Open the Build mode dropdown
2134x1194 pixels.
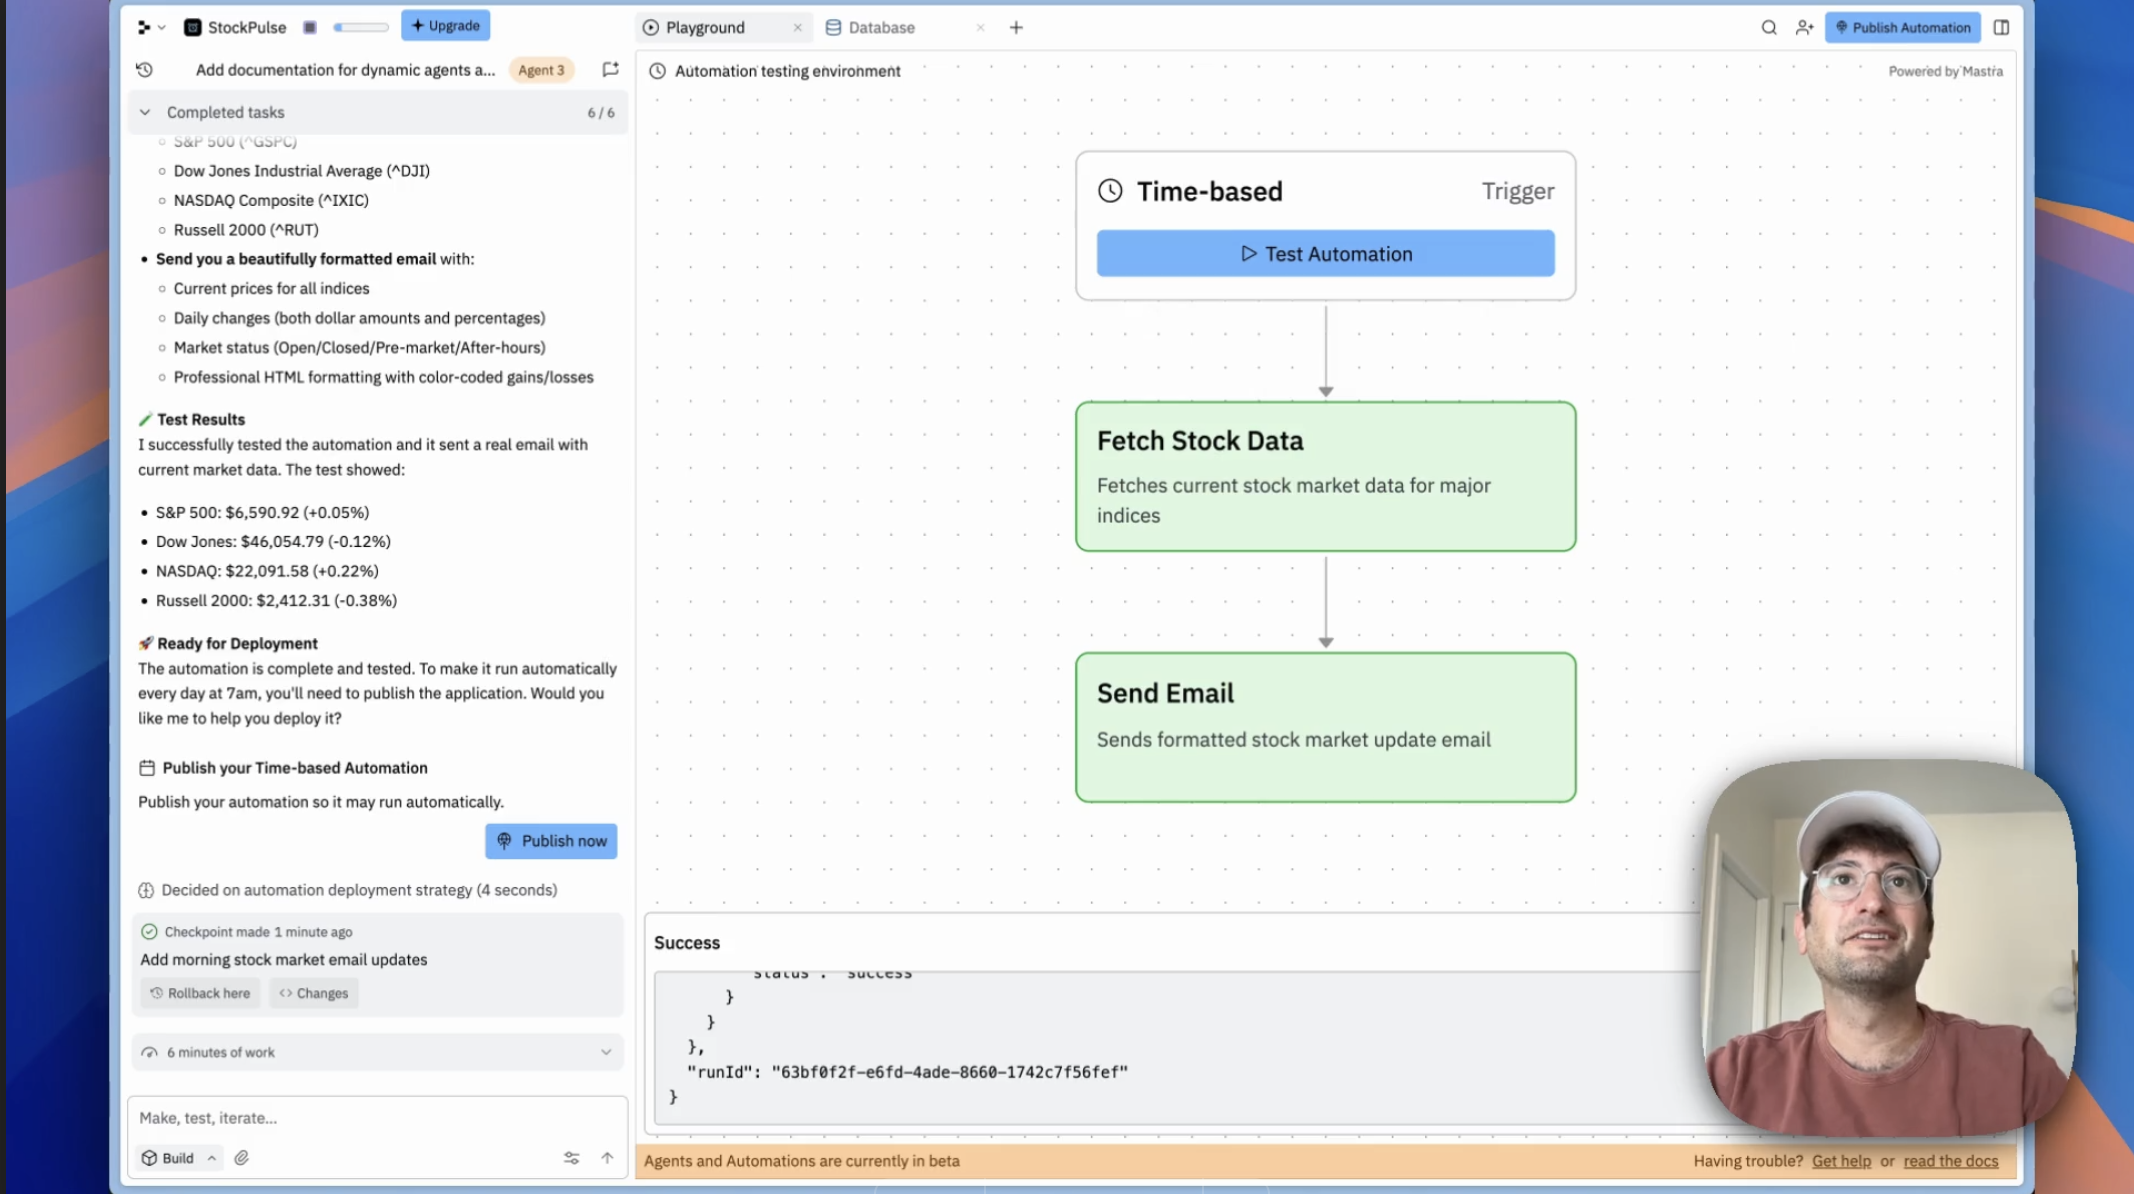coord(180,1158)
